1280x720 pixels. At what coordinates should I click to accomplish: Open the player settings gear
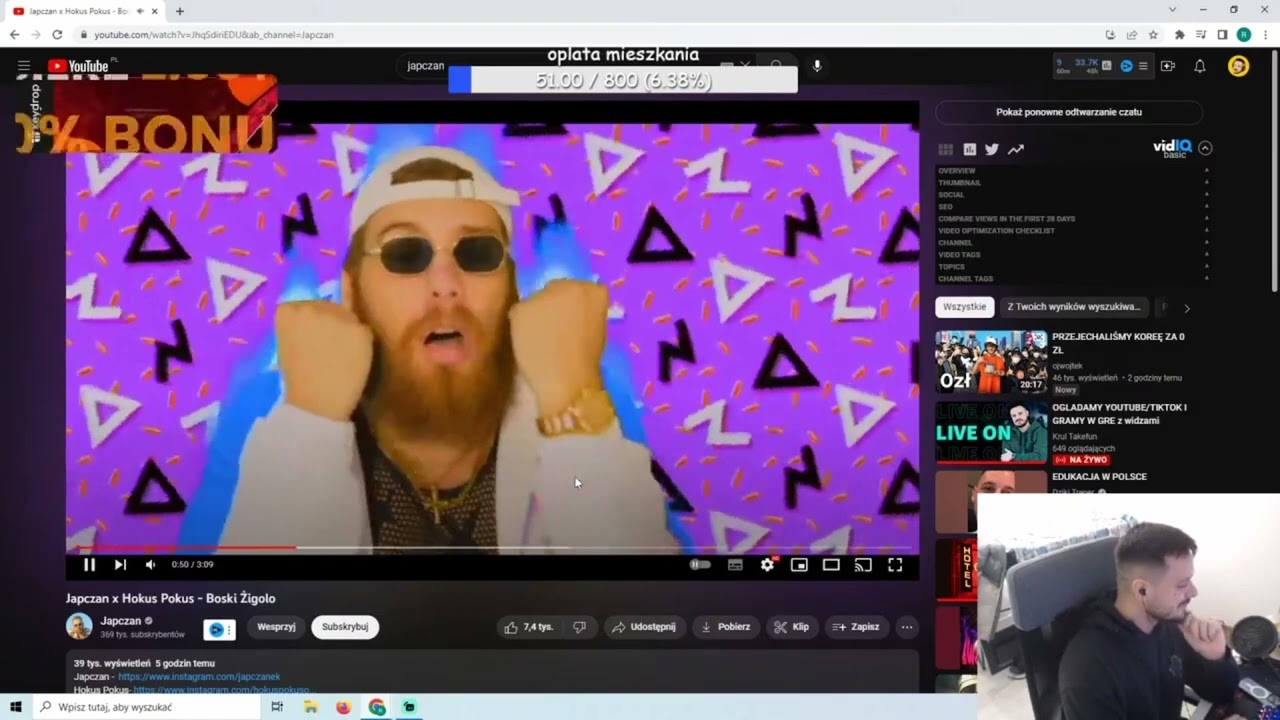767,565
